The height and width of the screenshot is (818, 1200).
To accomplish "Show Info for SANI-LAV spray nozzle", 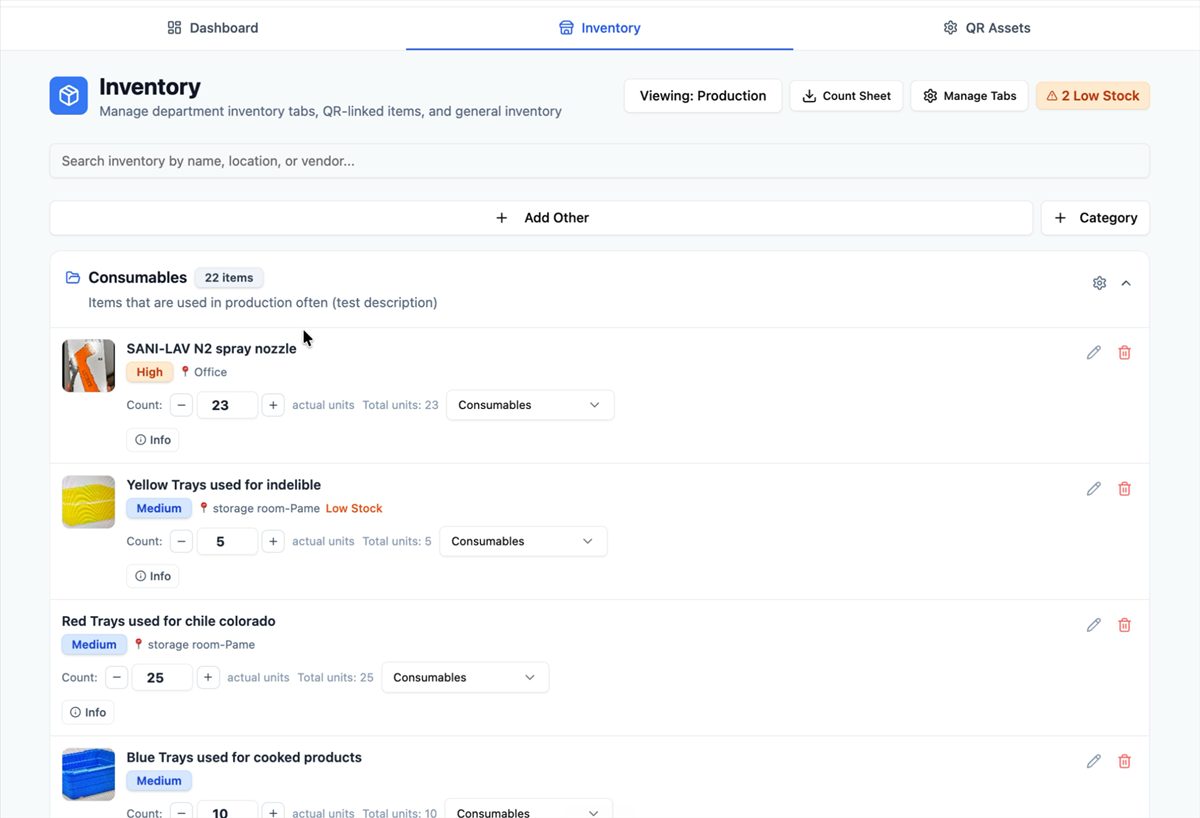I will click(x=153, y=440).
